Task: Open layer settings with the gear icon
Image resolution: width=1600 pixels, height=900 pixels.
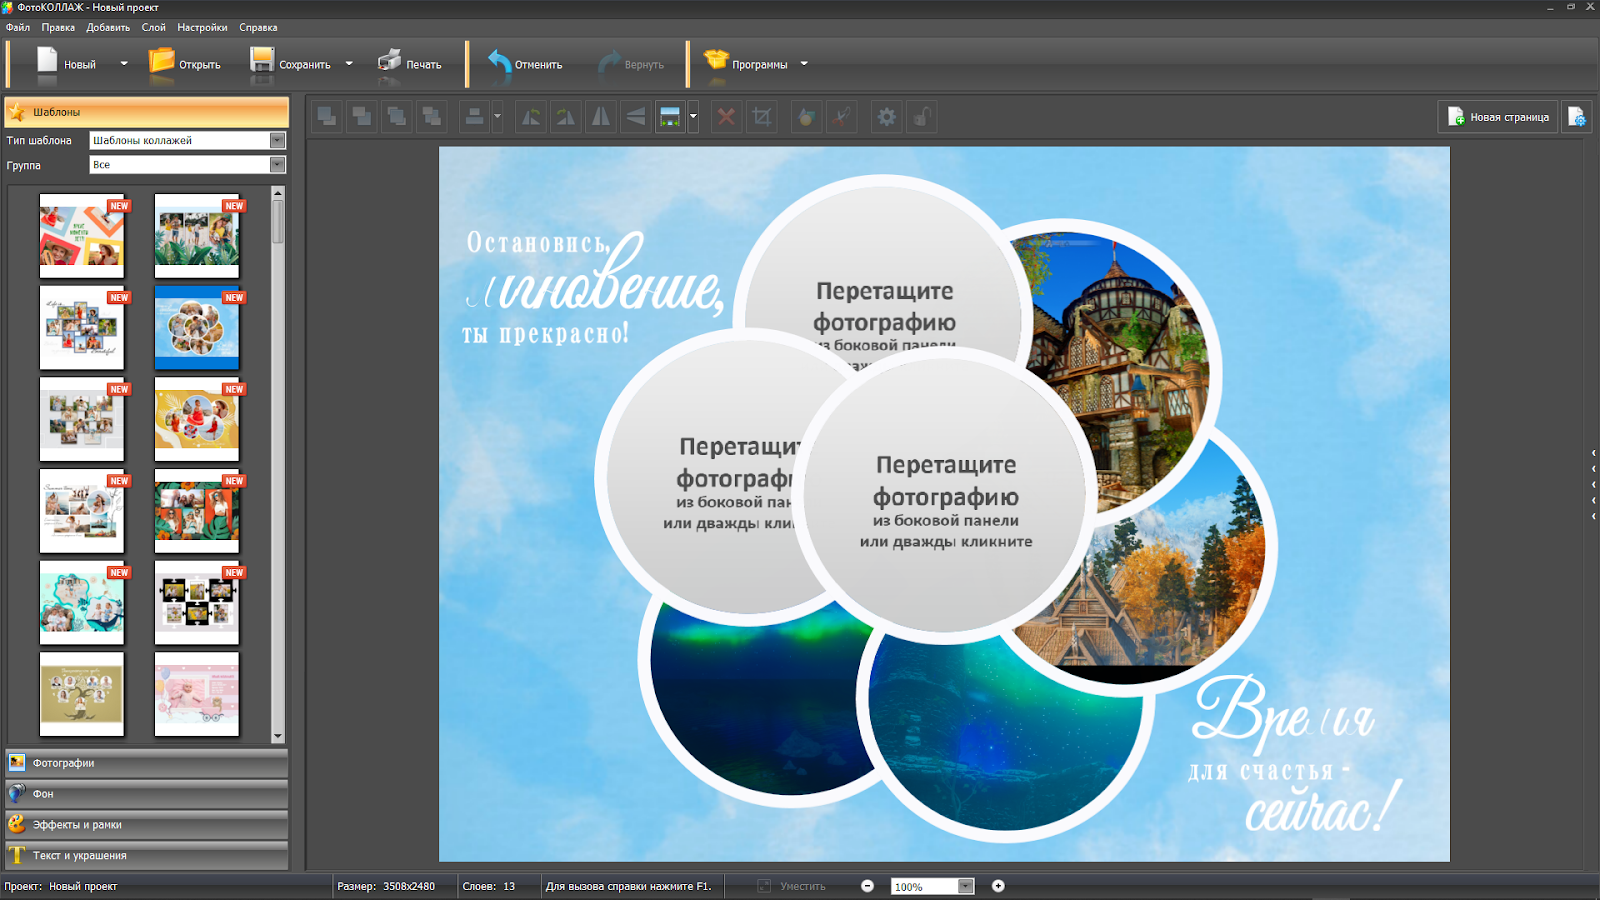Action: click(x=886, y=117)
